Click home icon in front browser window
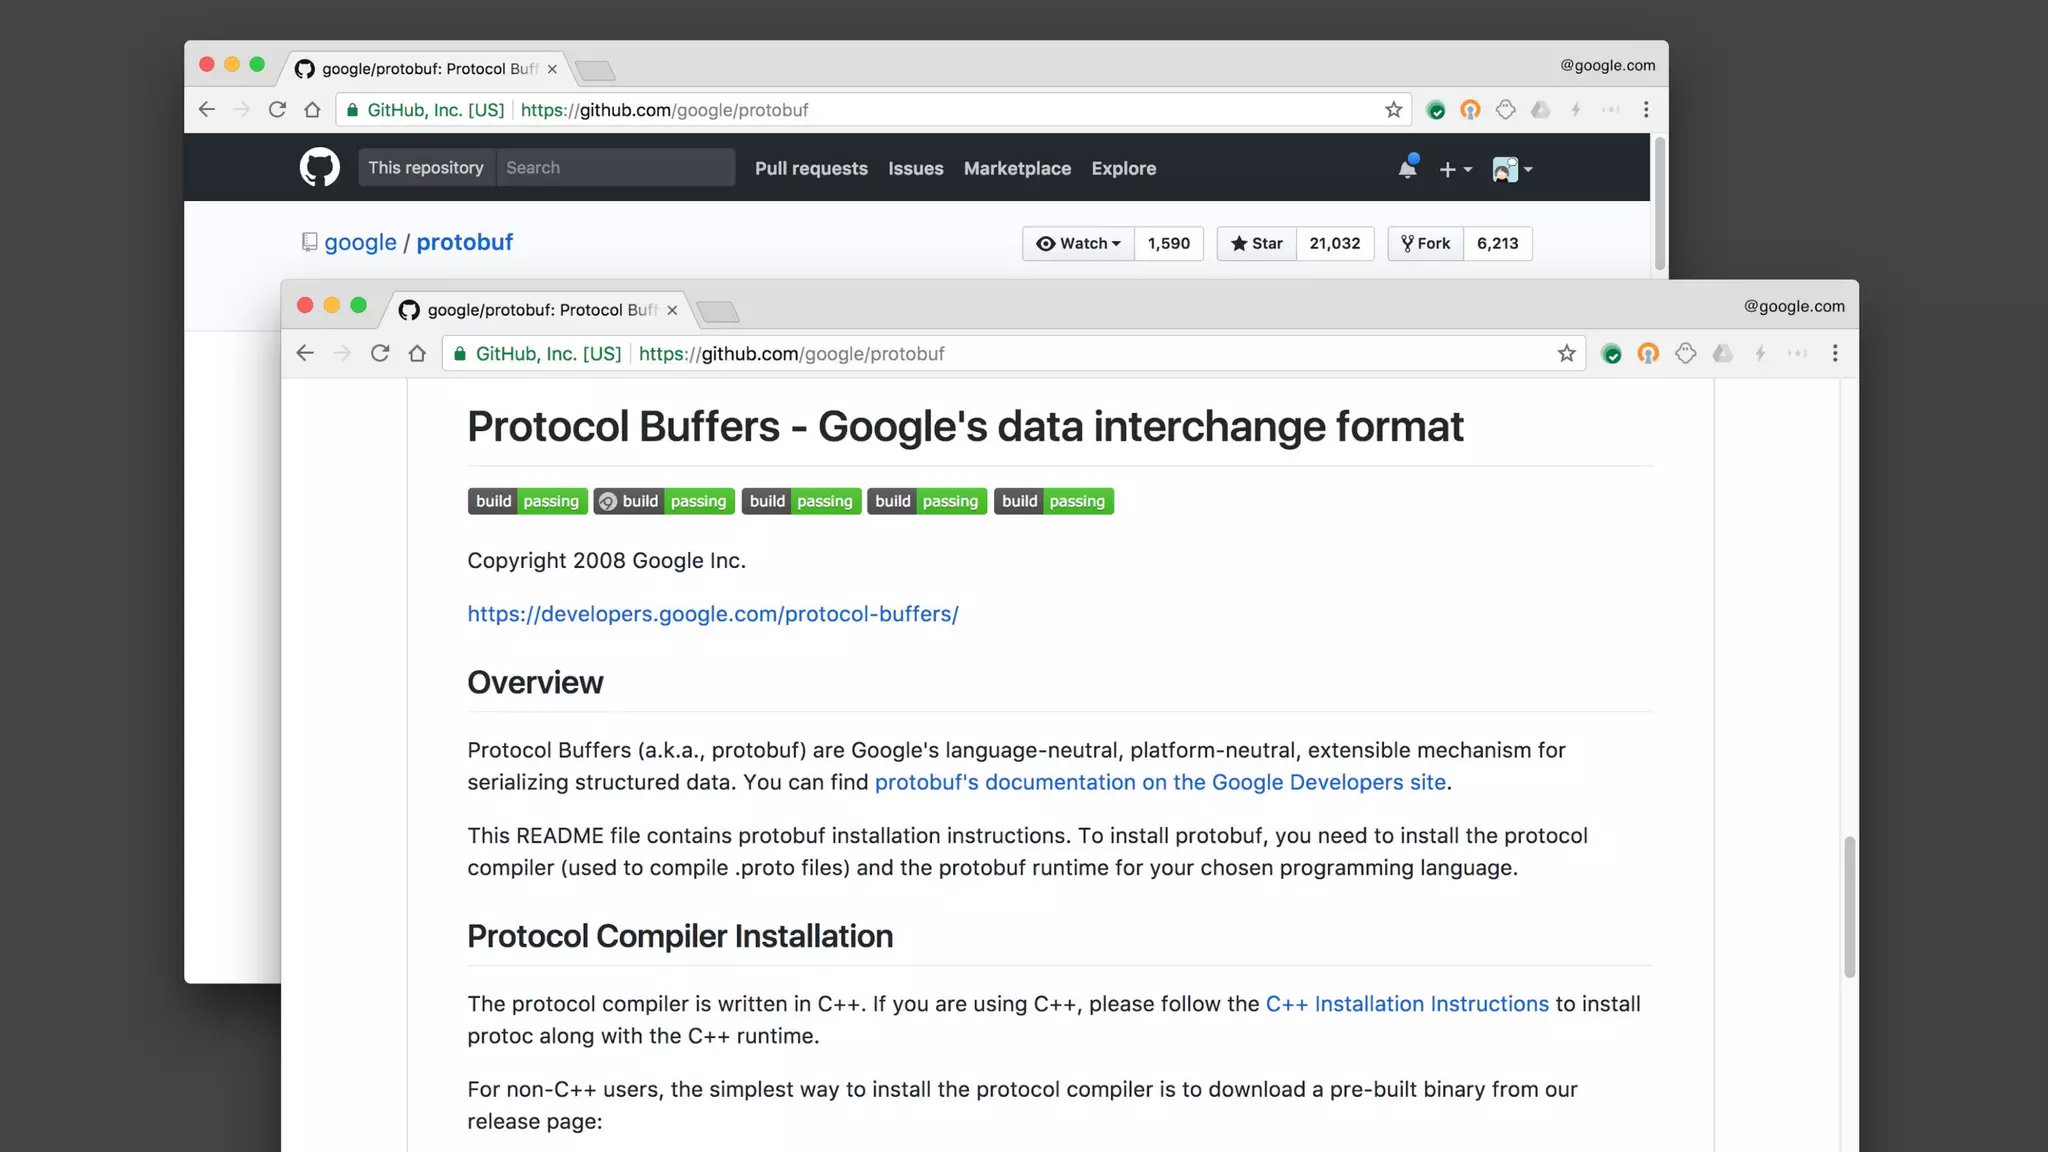Viewport: 2048px width, 1152px height. [417, 353]
